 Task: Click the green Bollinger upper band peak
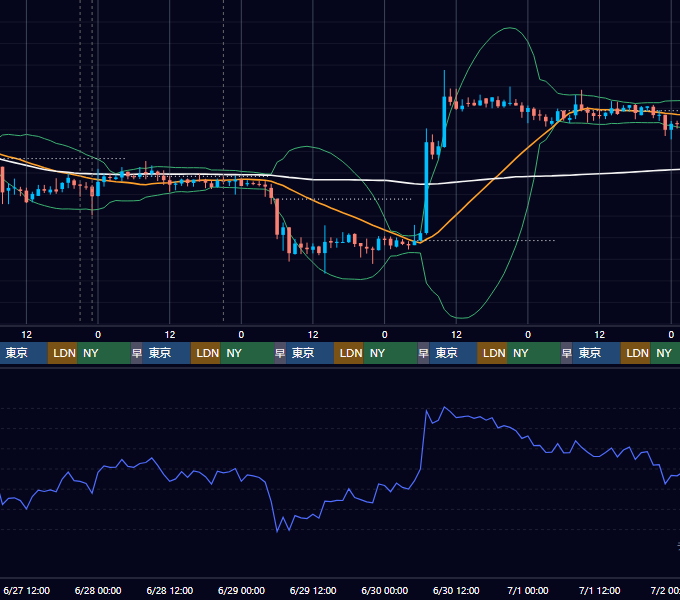(510, 28)
